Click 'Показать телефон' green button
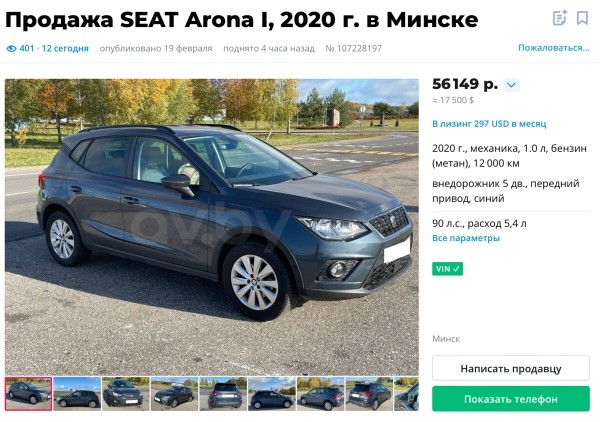This screenshot has width=600, height=422. 511,399
